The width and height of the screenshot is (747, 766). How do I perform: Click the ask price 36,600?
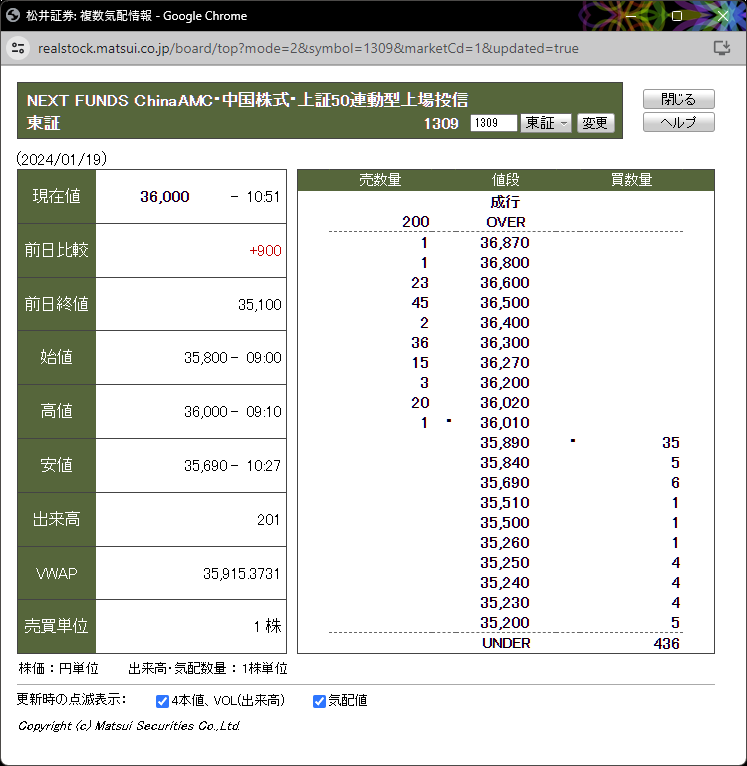tap(505, 282)
